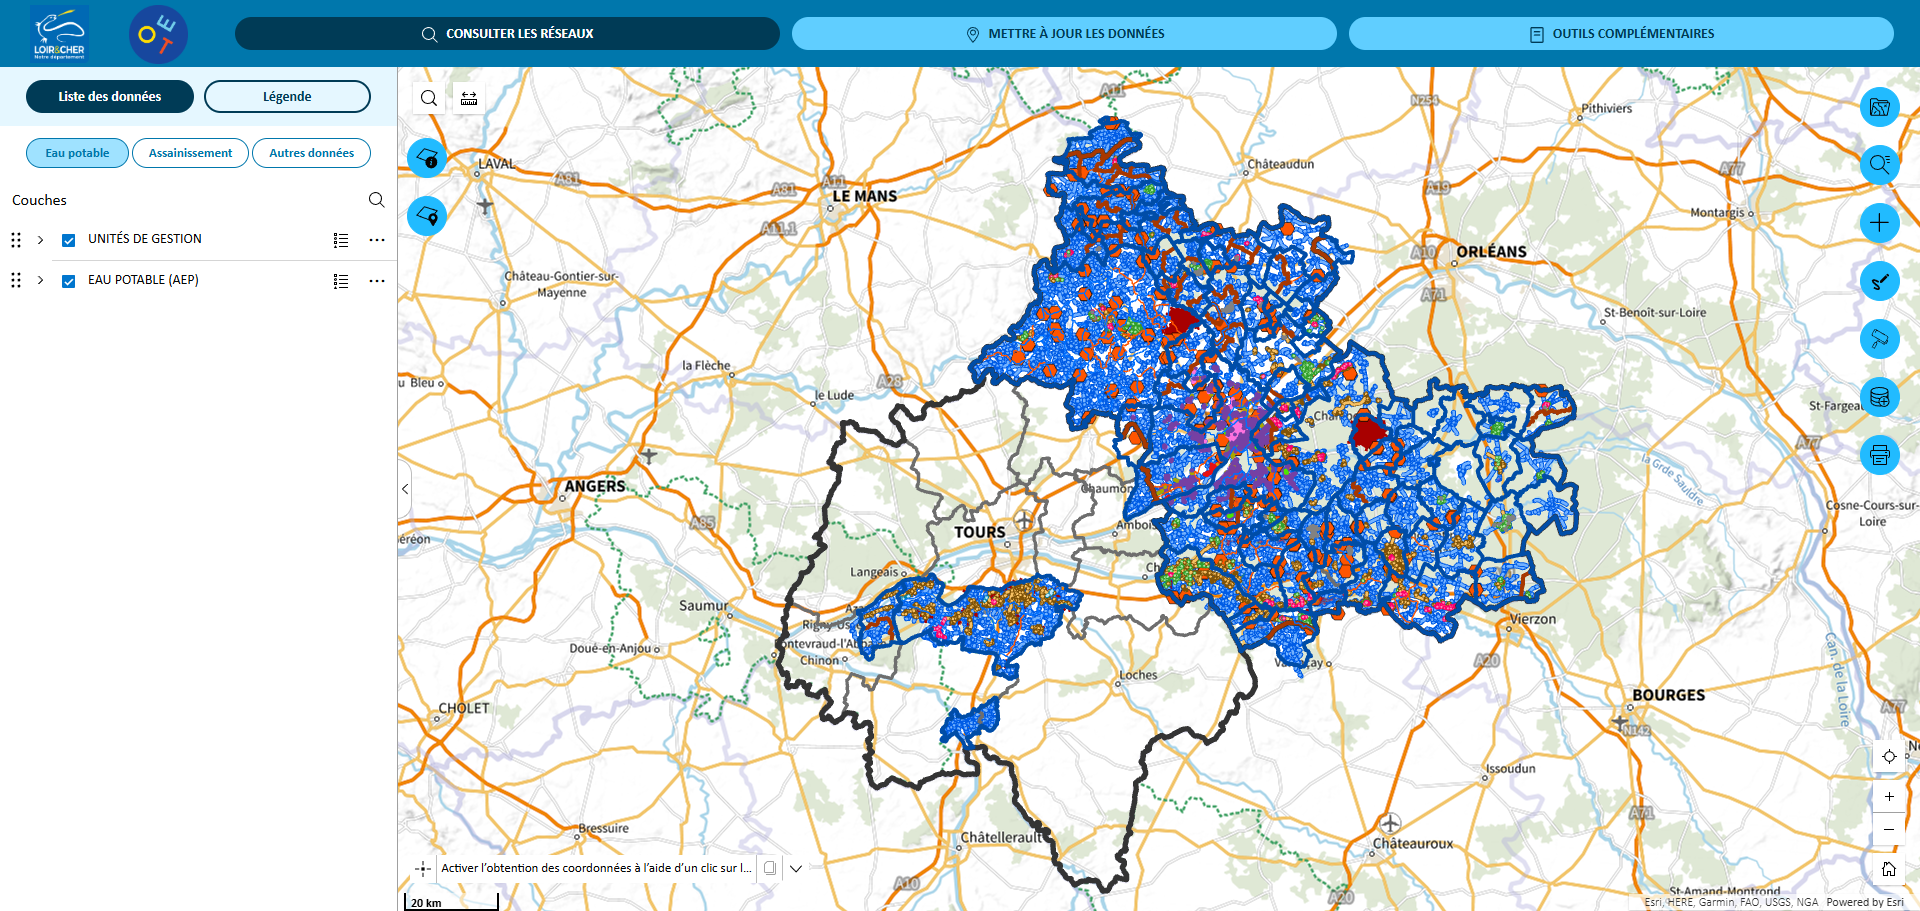This screenshot has width=1920, height=911.
Task: Copy the coordinates to clipboard
Action: click(x=770, y=868)
